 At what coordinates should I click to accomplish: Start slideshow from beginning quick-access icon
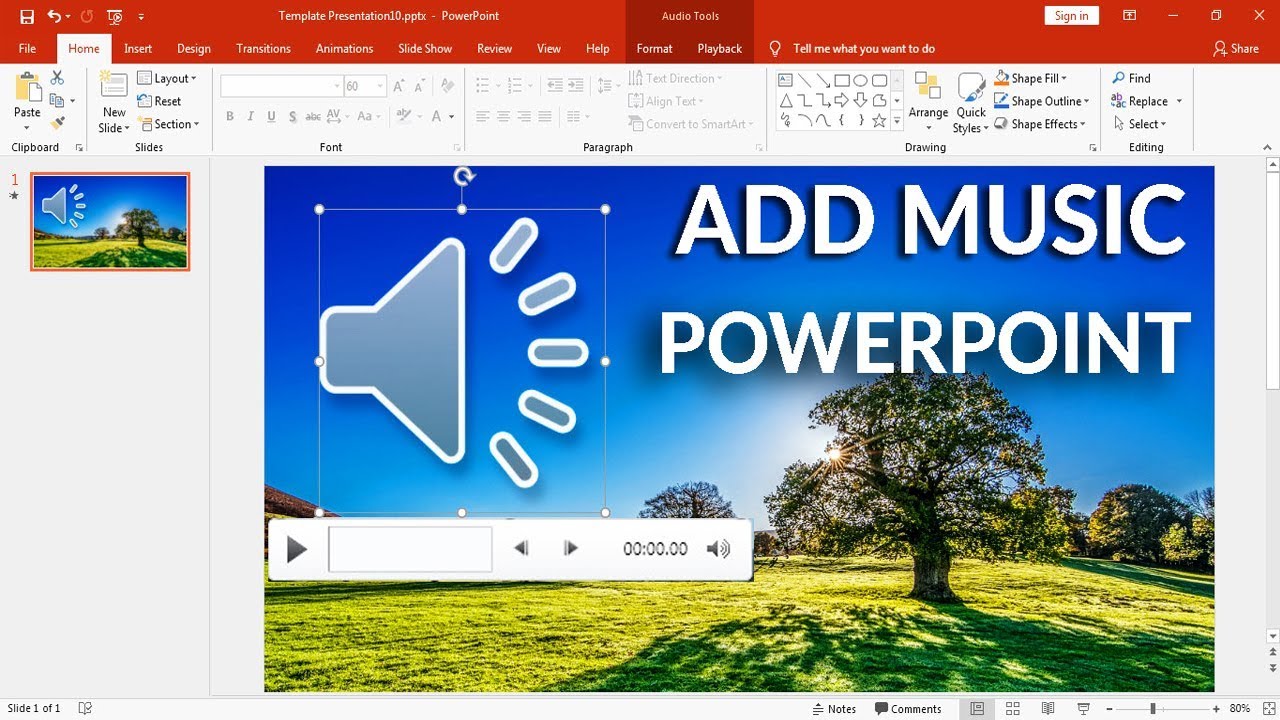(114, 16)
